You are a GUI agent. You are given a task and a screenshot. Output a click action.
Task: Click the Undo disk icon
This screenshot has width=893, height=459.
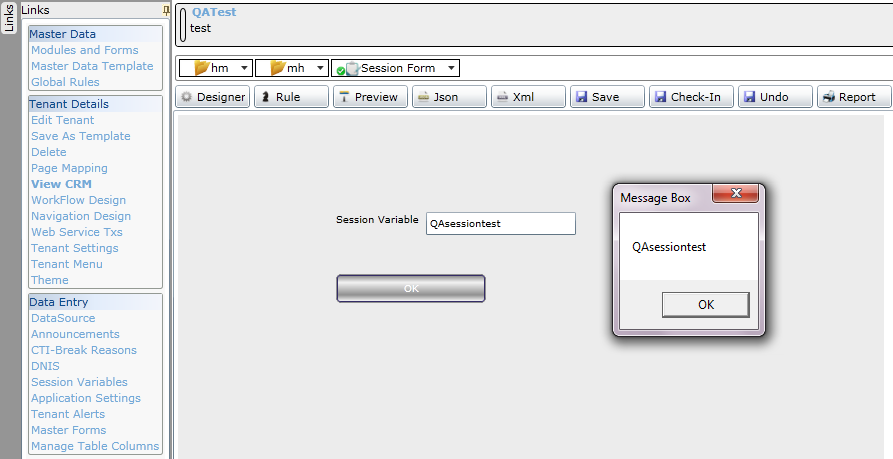[x=749, y=97]
